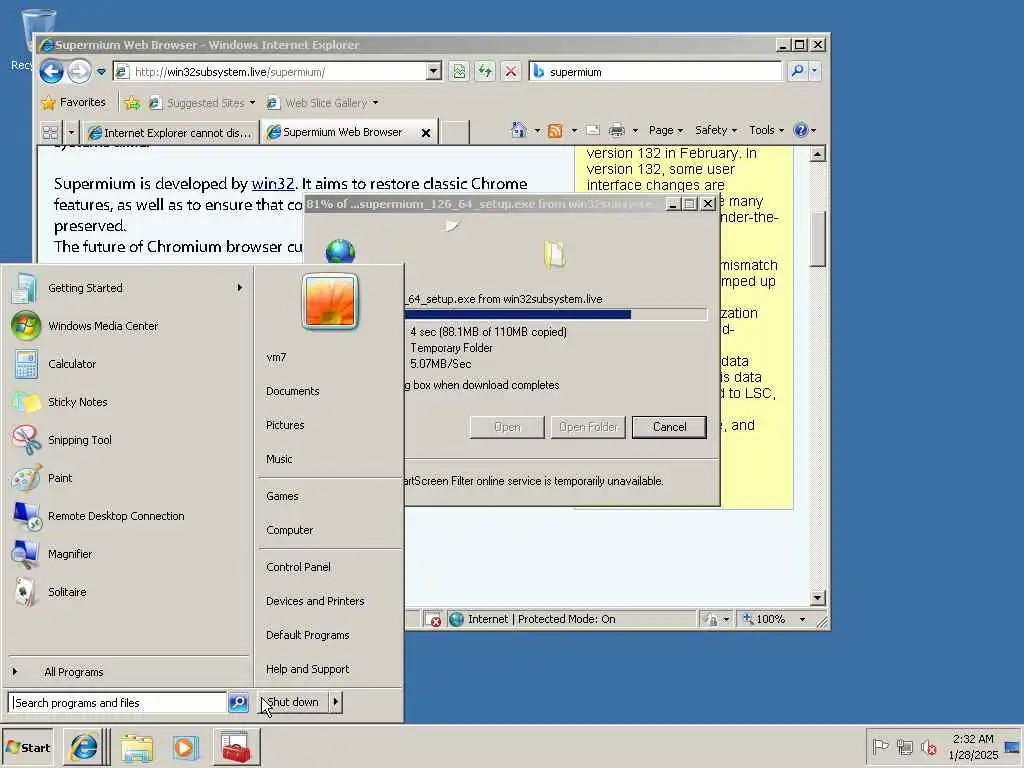Open Quick Tabs dropdown arrow
1024x768 pixels.
point(71,133)
